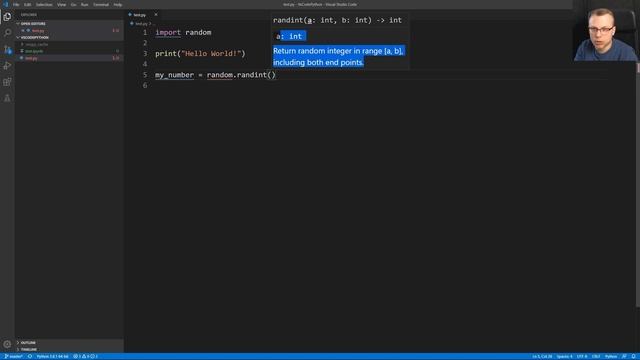Open the View menu
This screenshot has width=640, height=360.
point(61,4)
